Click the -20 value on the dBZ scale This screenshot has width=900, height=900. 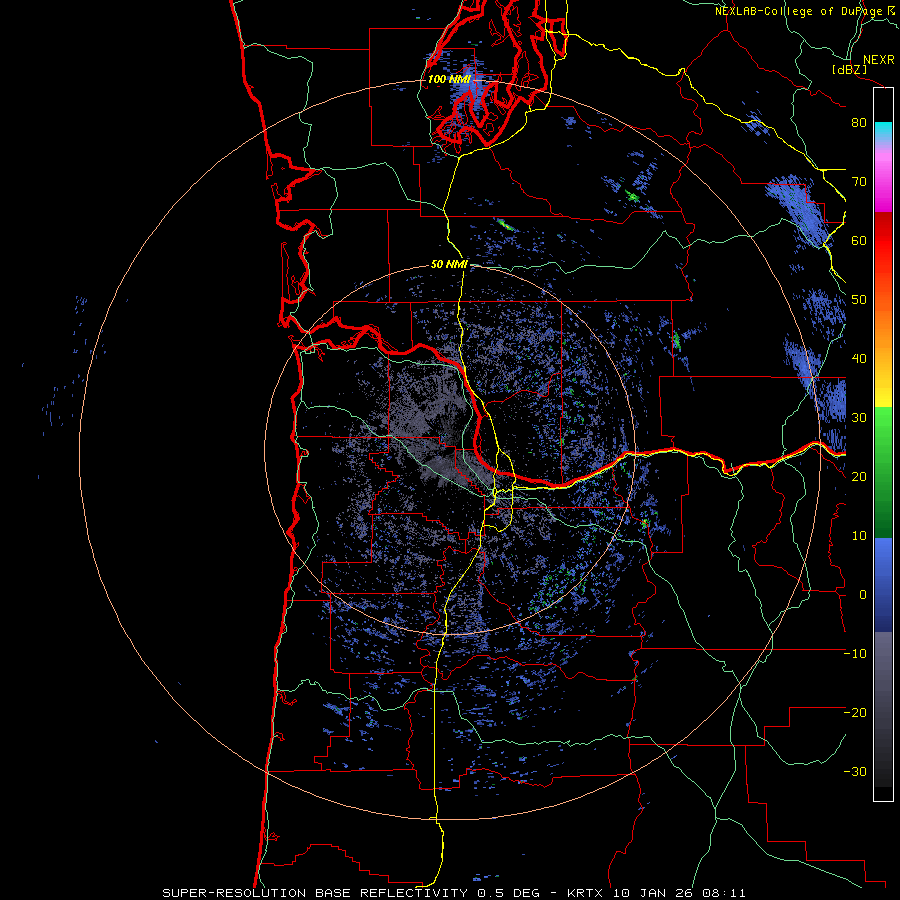pyautogui.click(x=855, y=713)
